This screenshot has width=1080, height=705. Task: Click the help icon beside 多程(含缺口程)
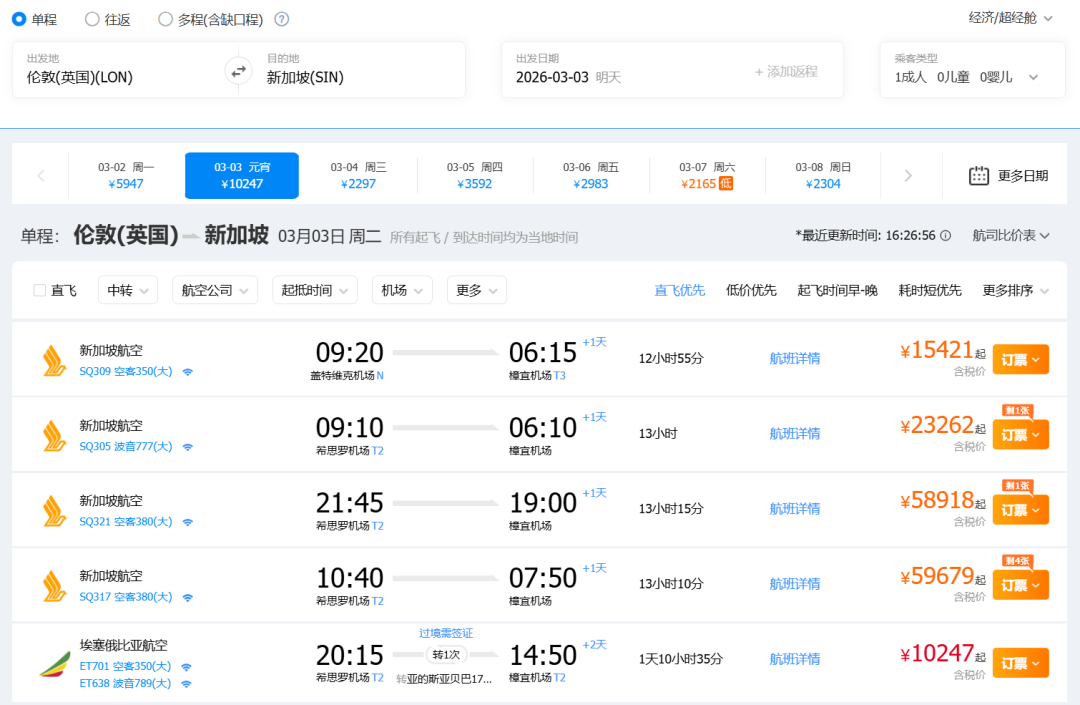[x=282, y=19]
